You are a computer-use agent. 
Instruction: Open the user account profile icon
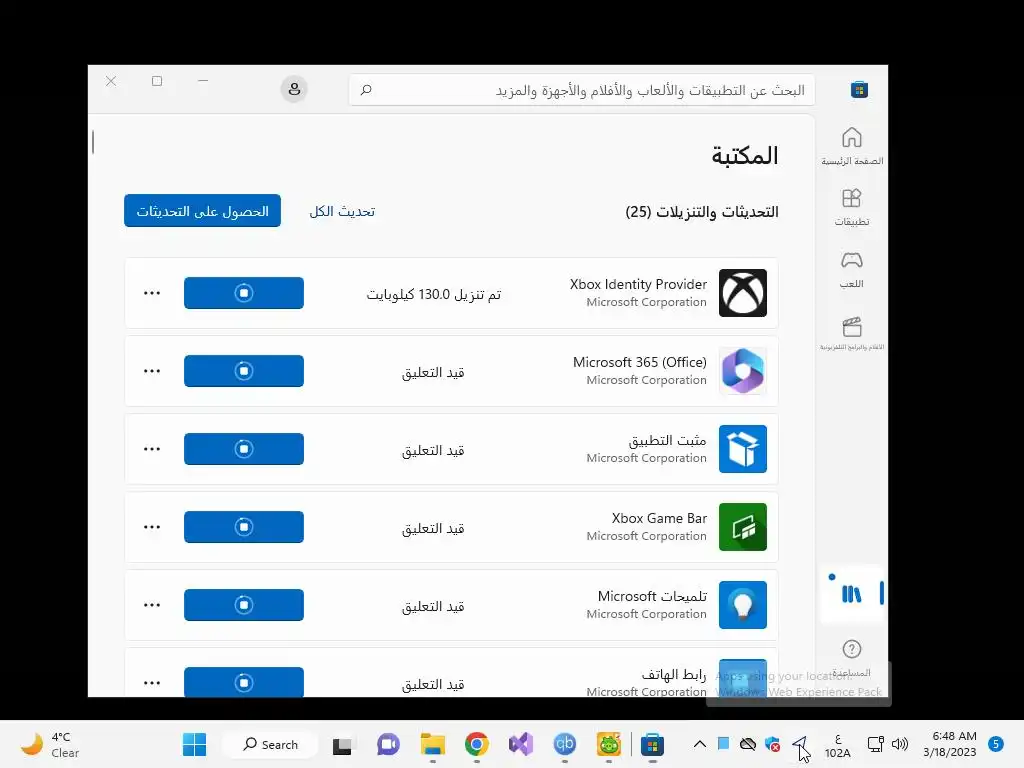[x=294, y=89]
